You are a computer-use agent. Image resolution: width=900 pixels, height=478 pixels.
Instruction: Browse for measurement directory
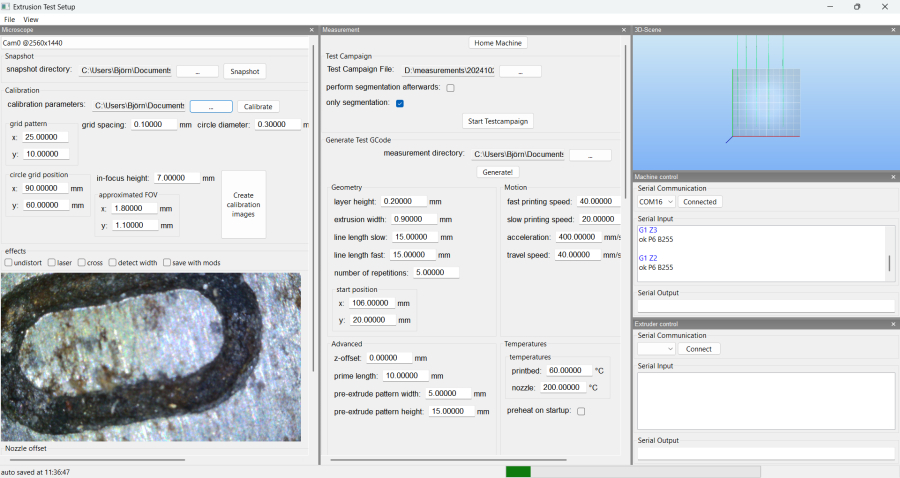(590, 155)
